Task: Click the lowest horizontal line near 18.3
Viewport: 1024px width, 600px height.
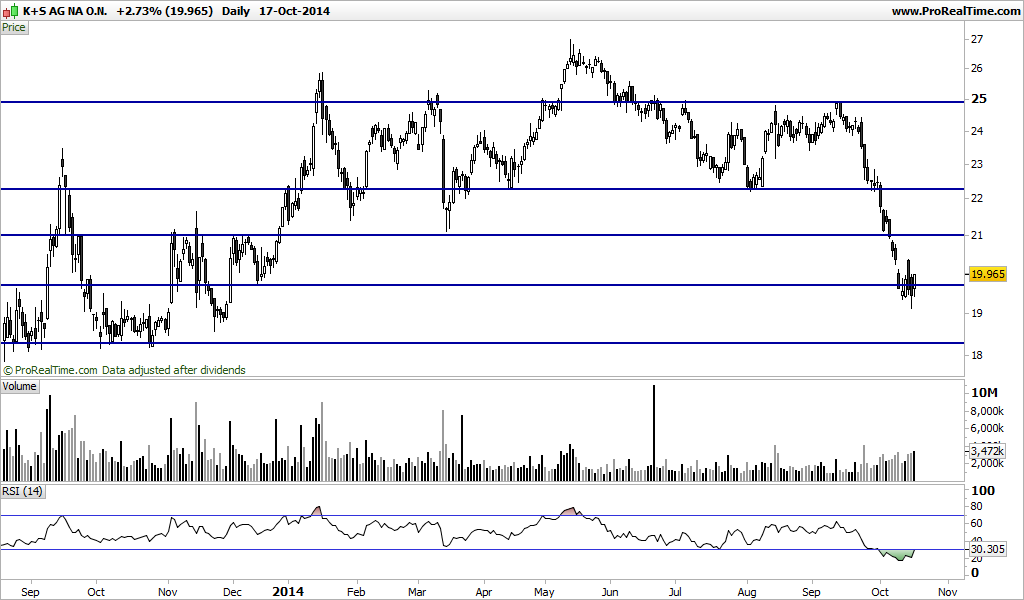Action: tap(482, 343)
